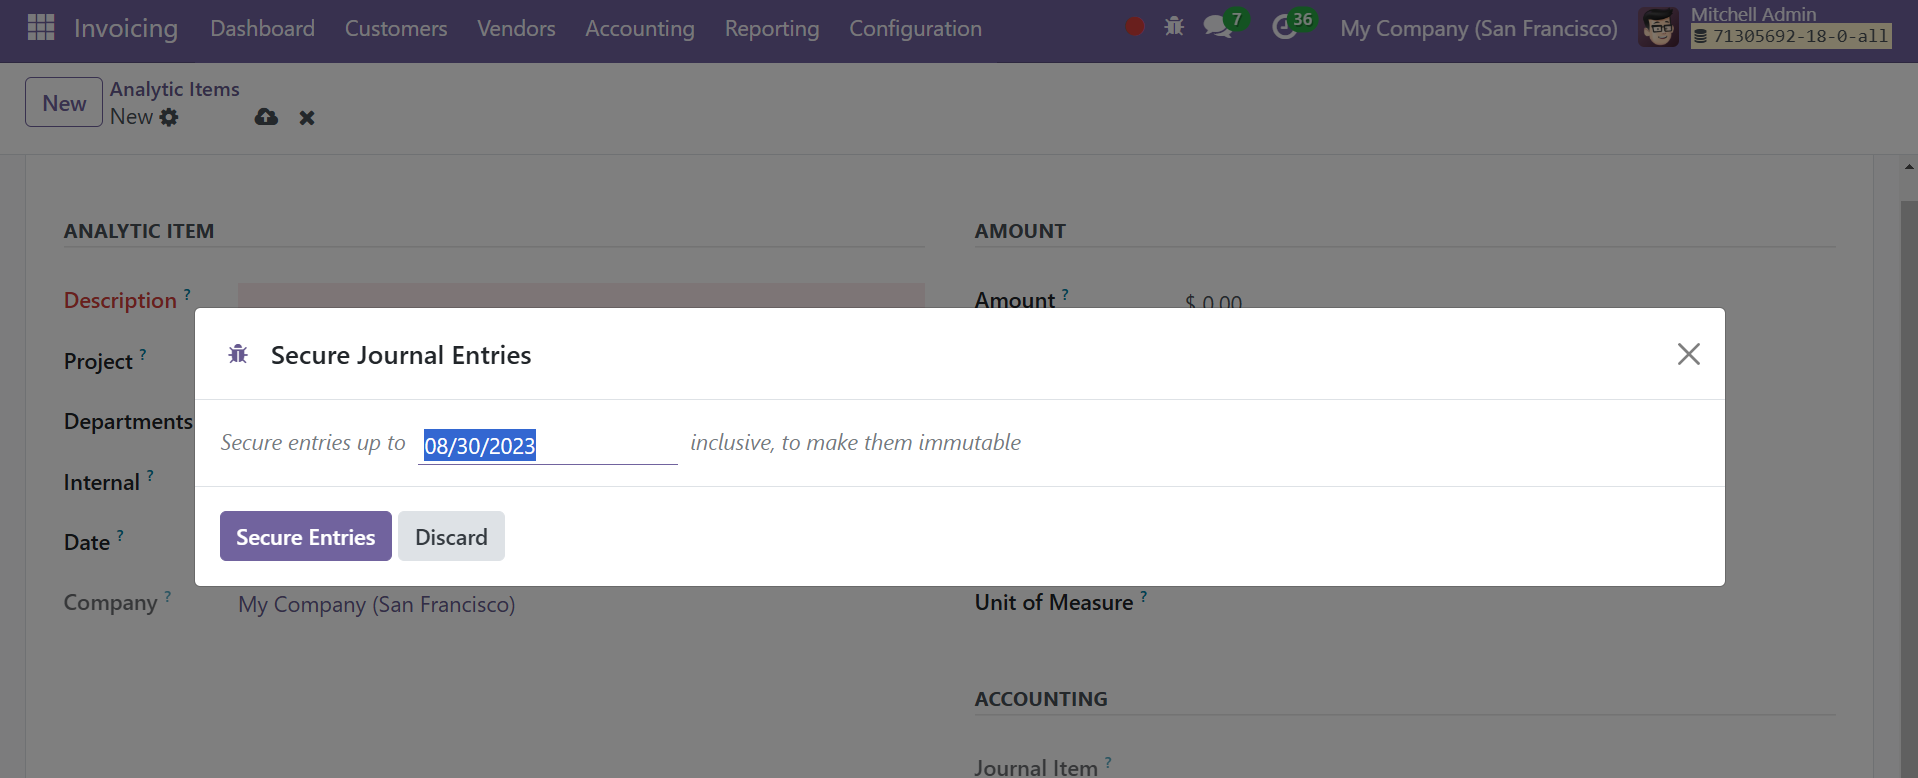Click the Departments label
The width and height of the screenshot is (1918, 778).
128,422
